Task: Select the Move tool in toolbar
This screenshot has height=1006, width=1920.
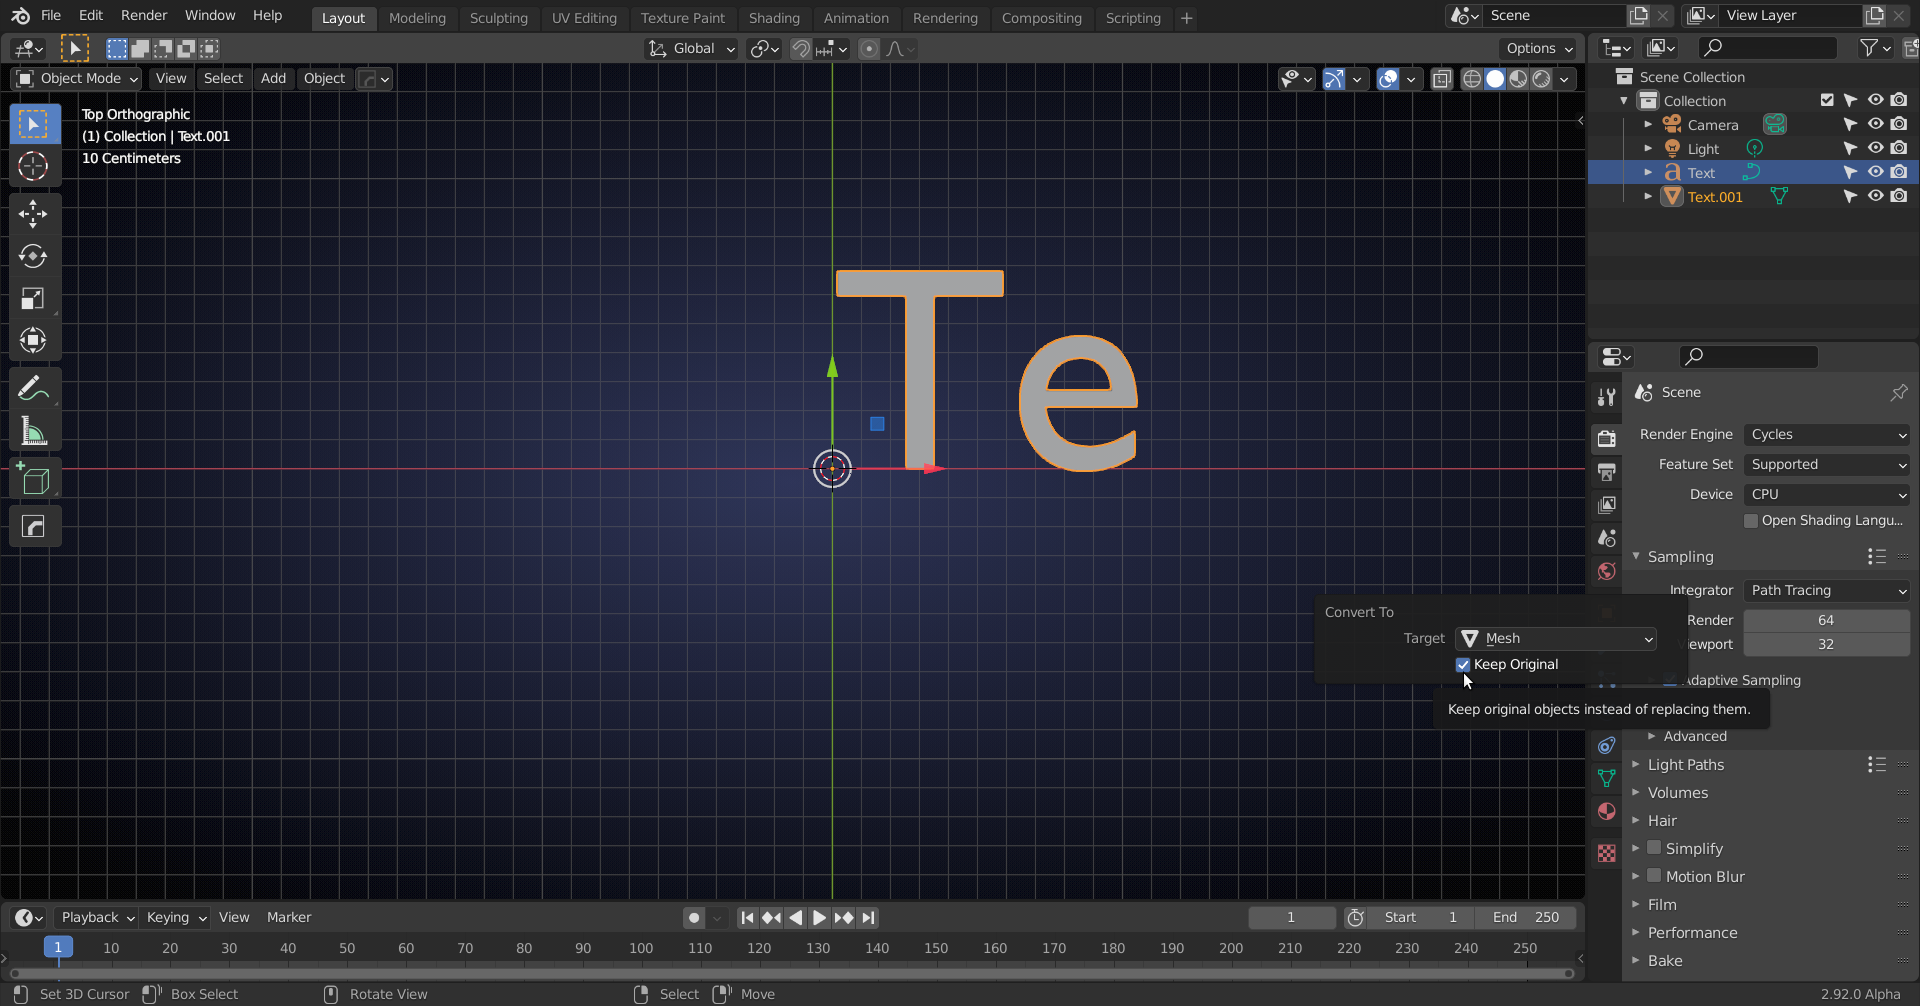Action: coord(33,213)
